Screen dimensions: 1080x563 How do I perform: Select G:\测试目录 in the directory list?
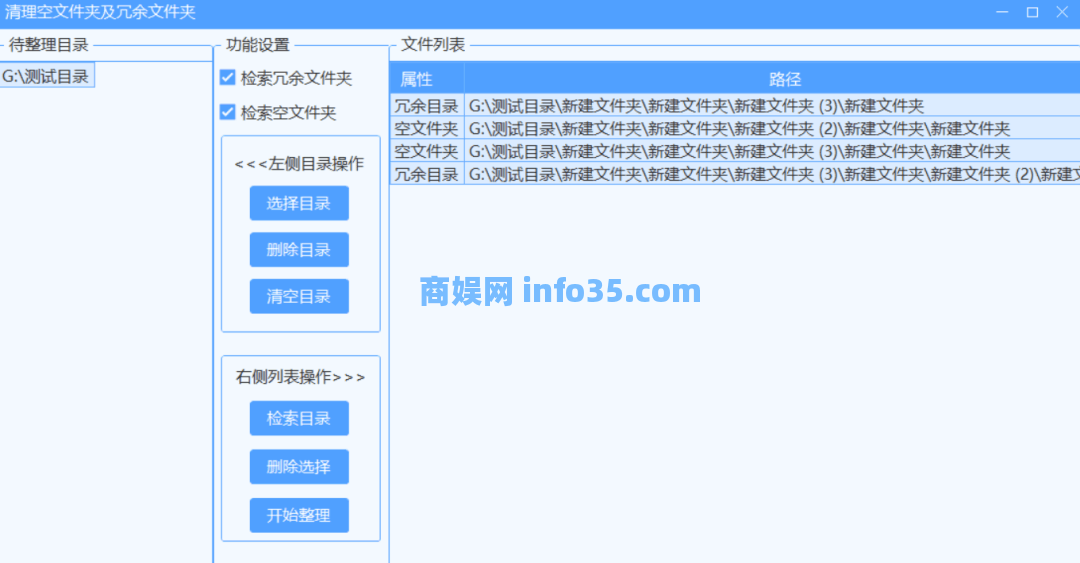click(x=46, y=76)
